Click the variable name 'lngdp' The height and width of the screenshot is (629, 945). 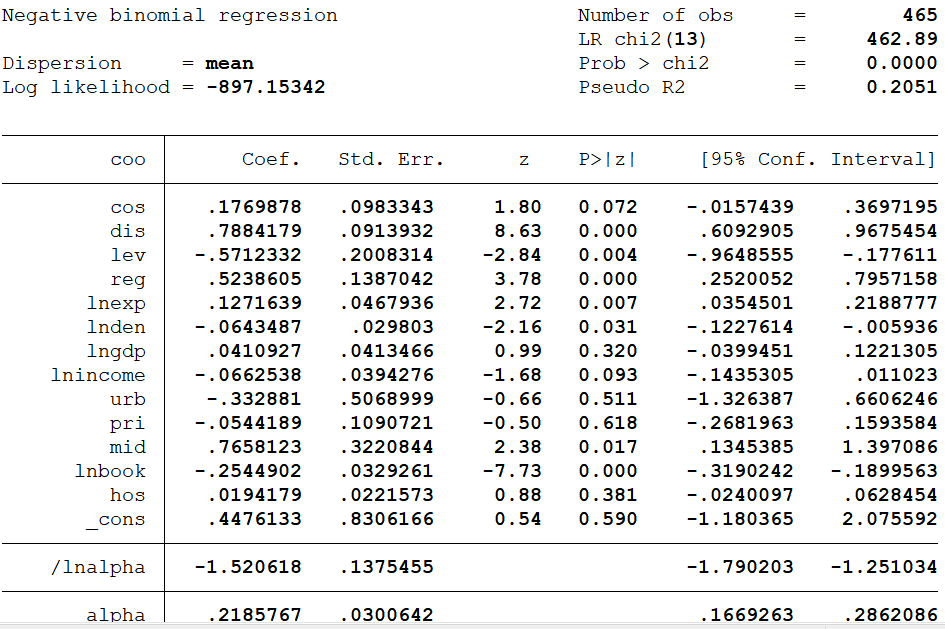click(x=116, y=352)
